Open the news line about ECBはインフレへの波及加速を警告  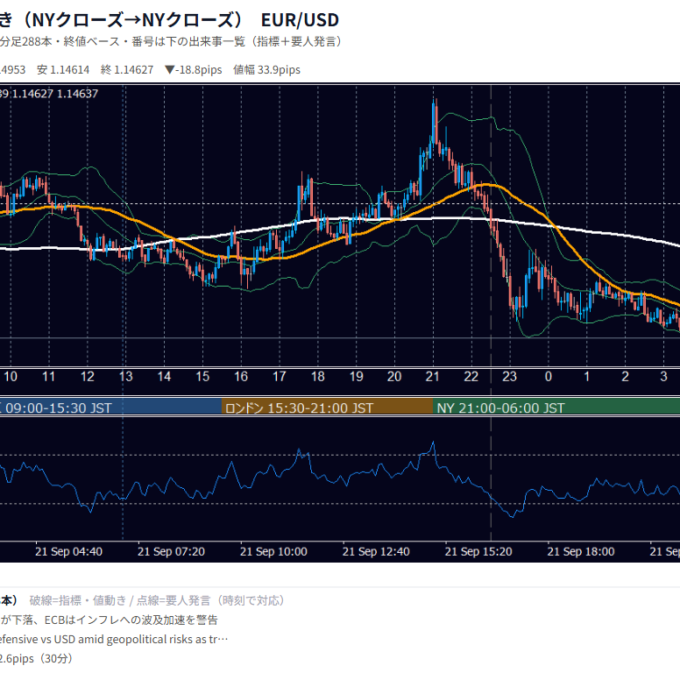(x=108, y=620)
